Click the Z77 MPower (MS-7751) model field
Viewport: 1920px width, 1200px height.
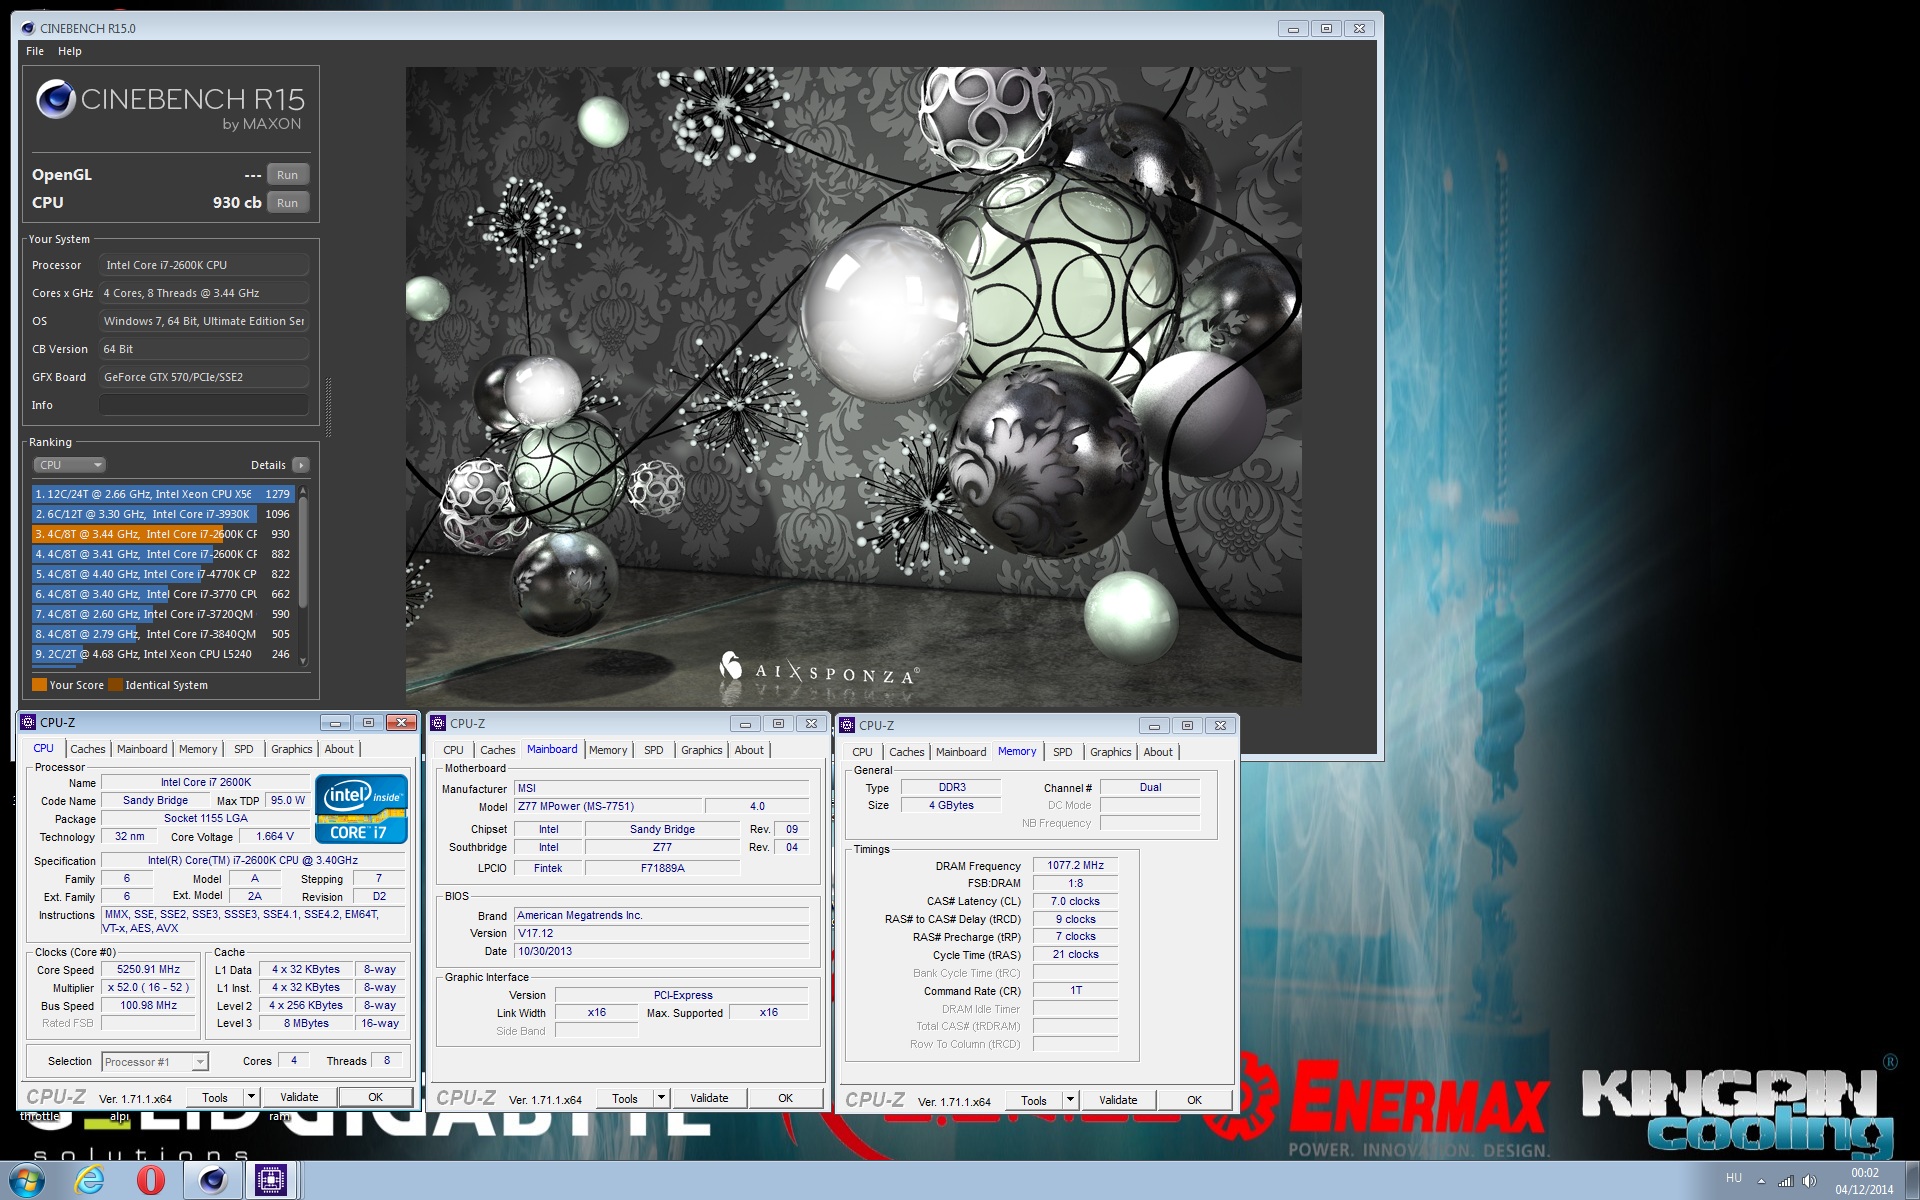click(608, 806)
